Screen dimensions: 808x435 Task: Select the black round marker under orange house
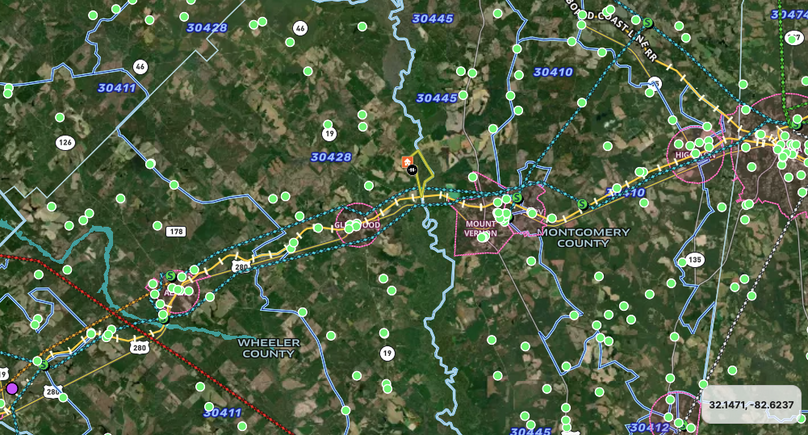(412, 170)
